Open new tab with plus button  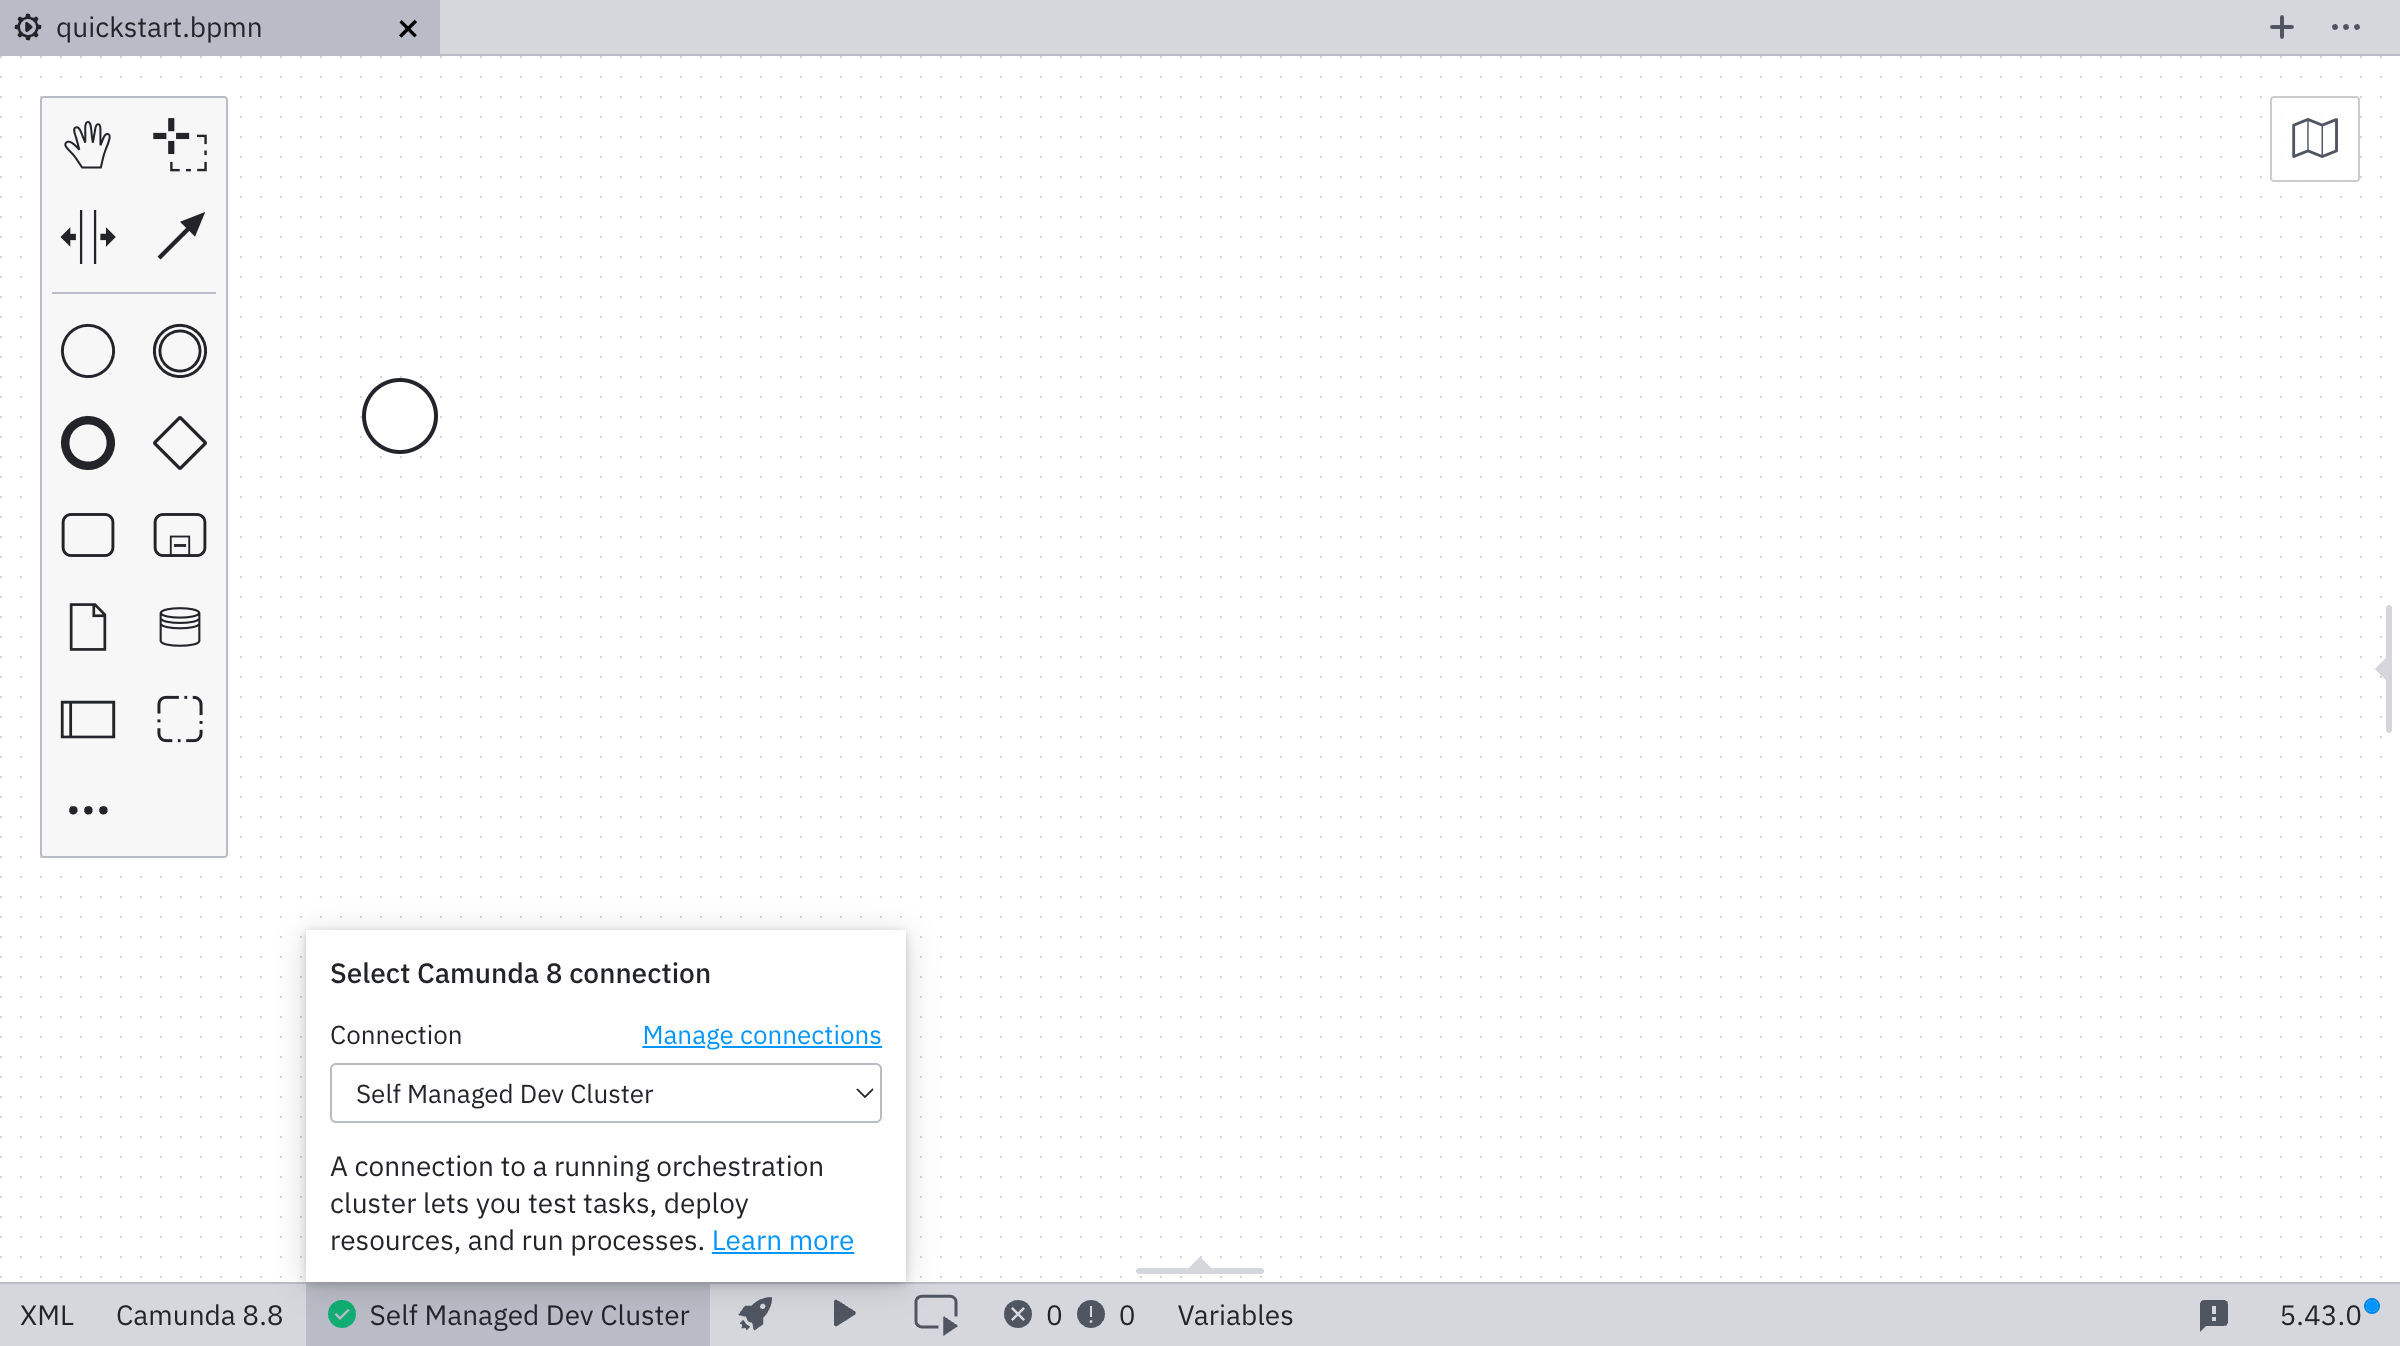point(2281,27)
